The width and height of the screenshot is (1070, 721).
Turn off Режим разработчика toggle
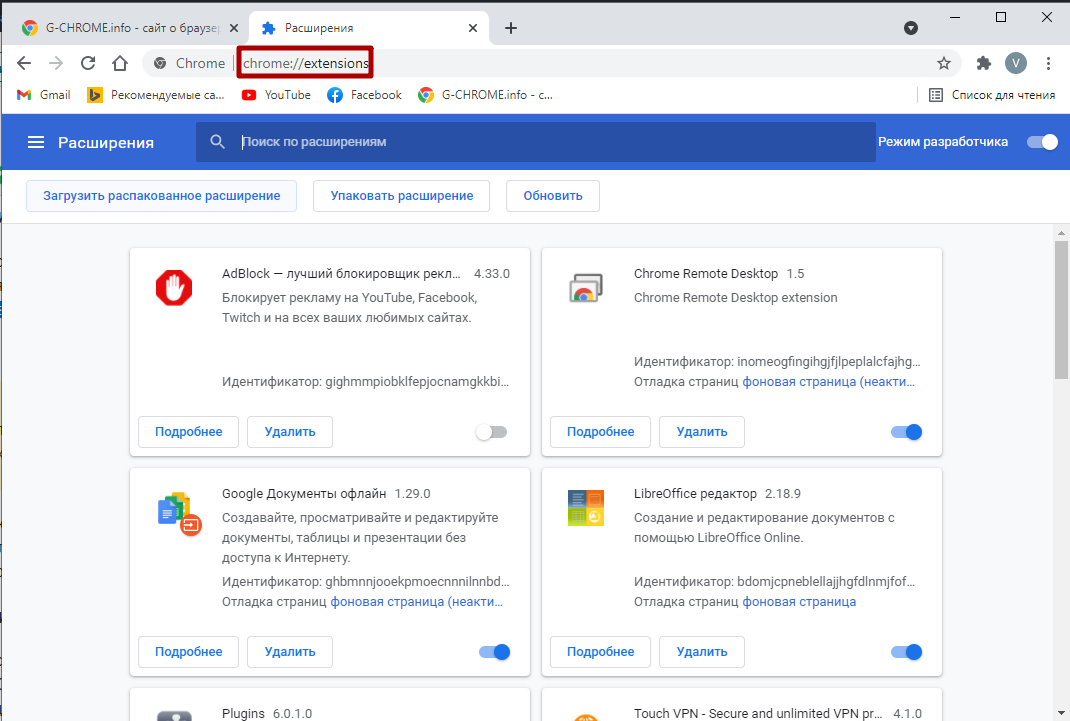tap(1042, 142)
